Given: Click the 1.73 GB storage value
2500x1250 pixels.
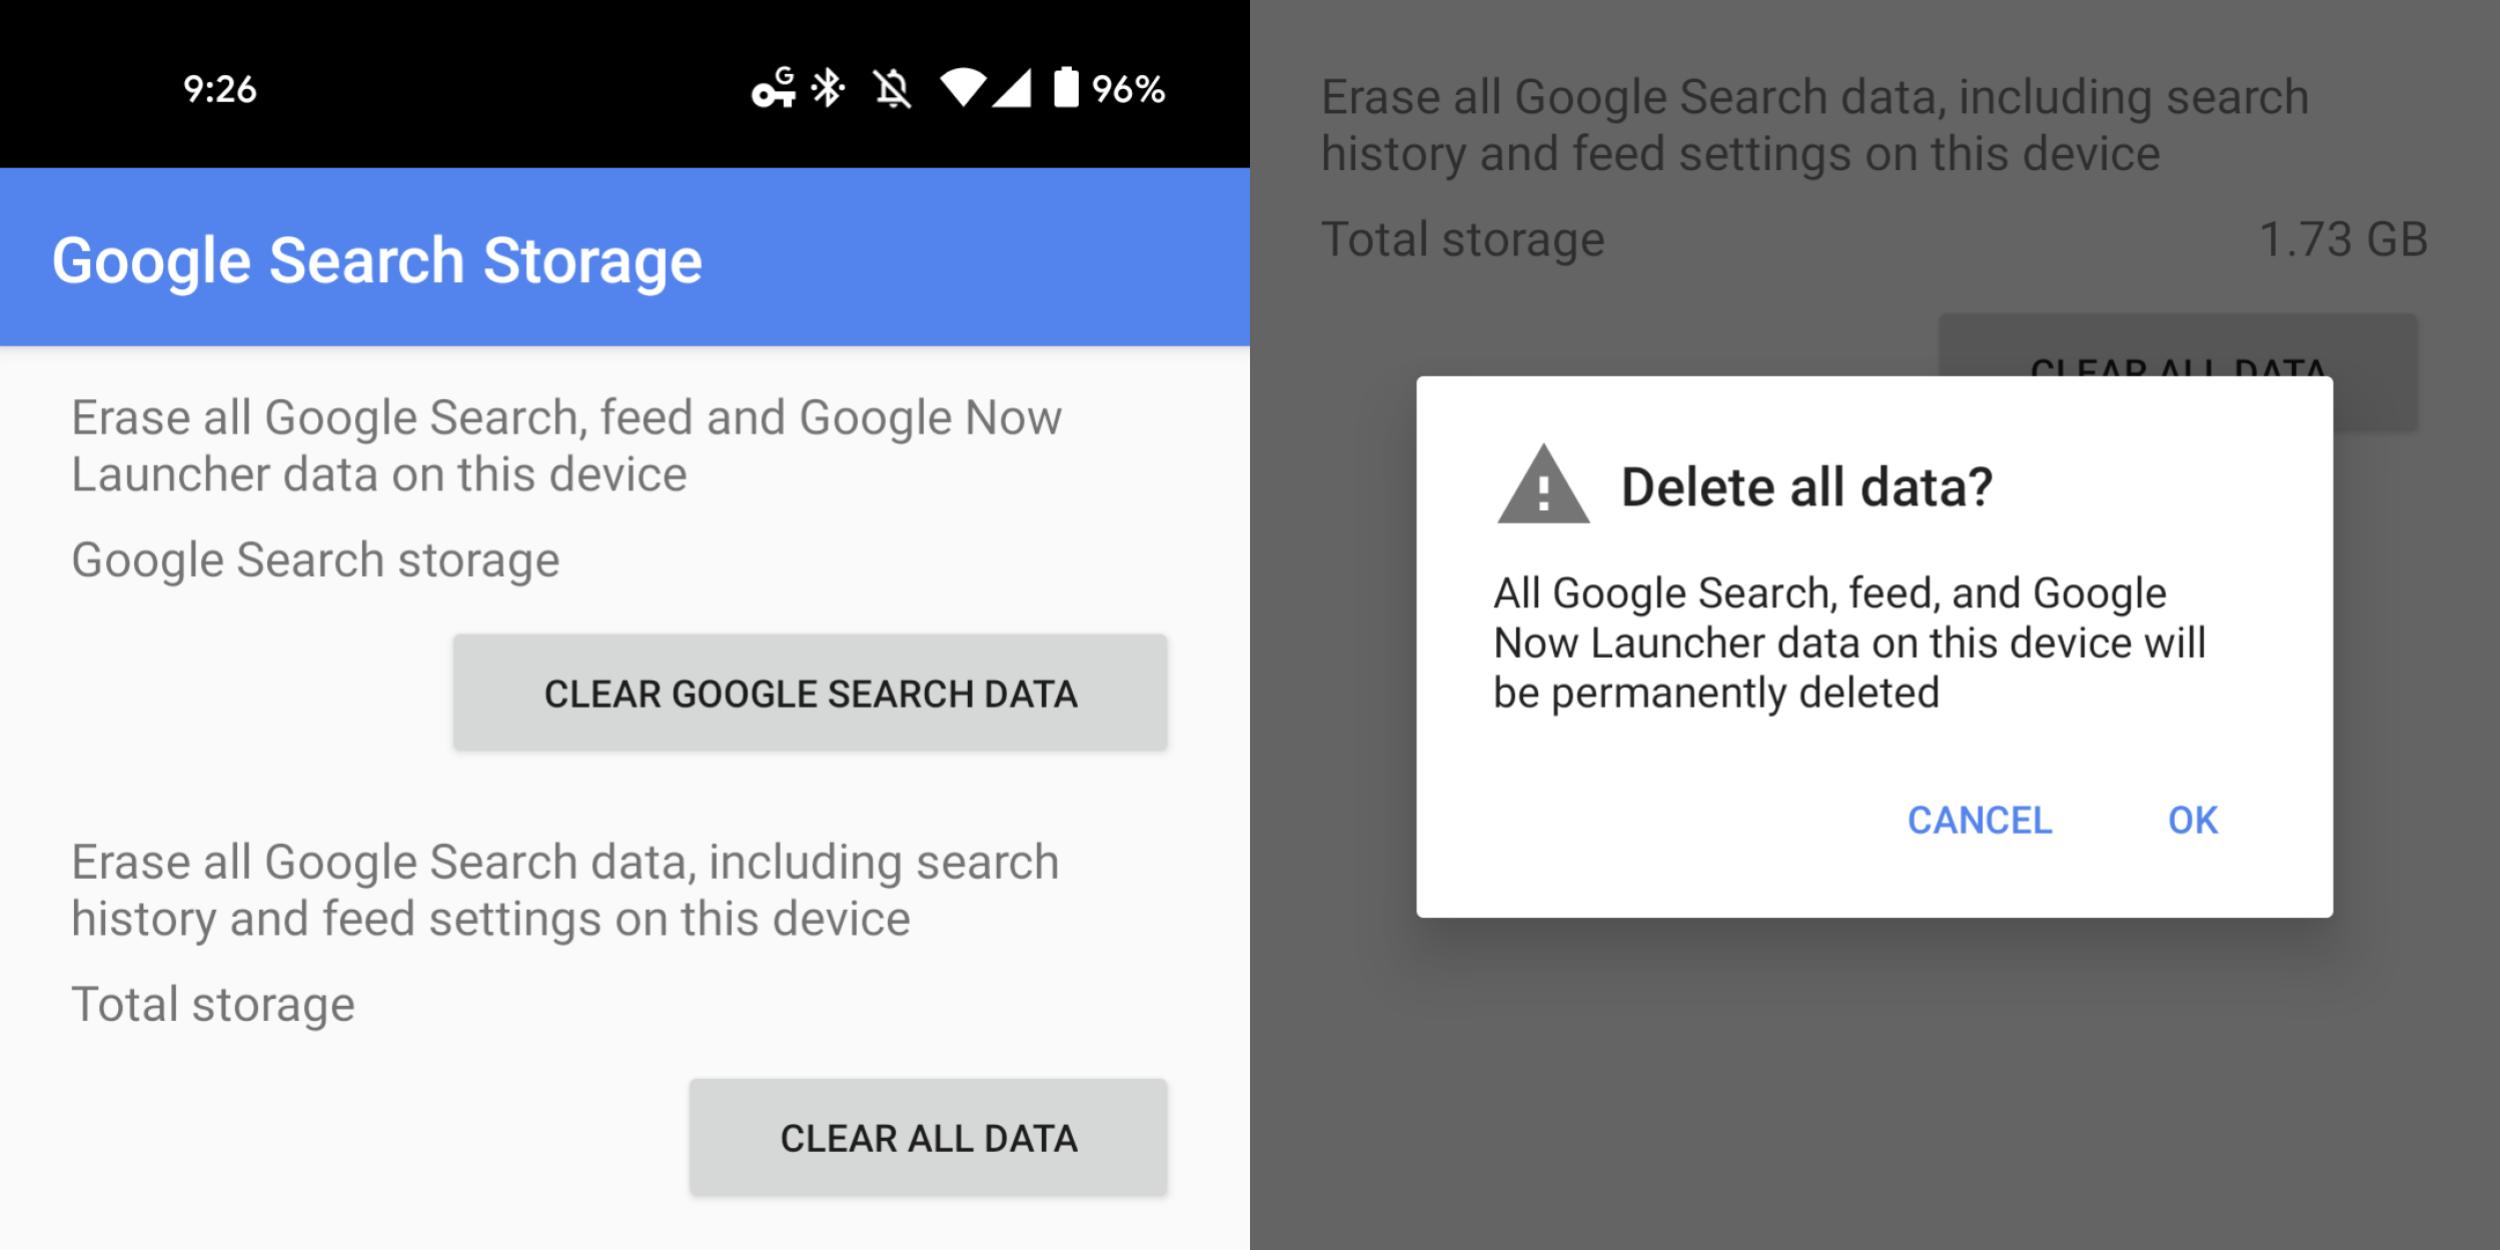Looking at the screenshot, I should tap(2344, 238).
